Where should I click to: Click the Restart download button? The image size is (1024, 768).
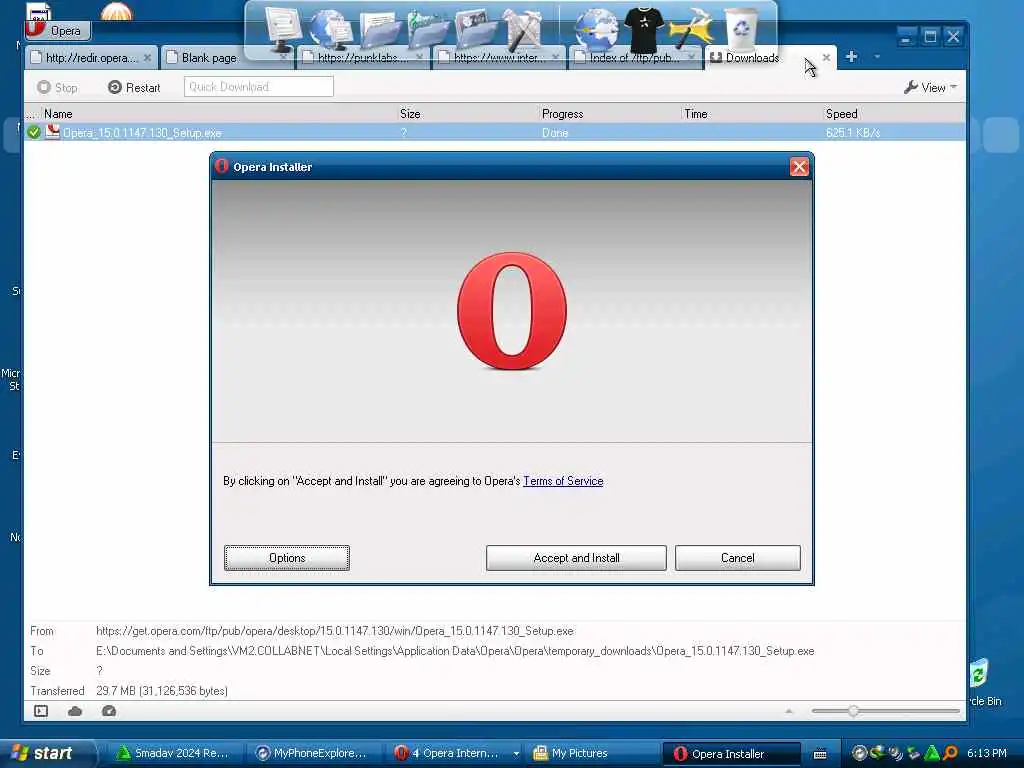pyautogui.click(x=134, y=87)
